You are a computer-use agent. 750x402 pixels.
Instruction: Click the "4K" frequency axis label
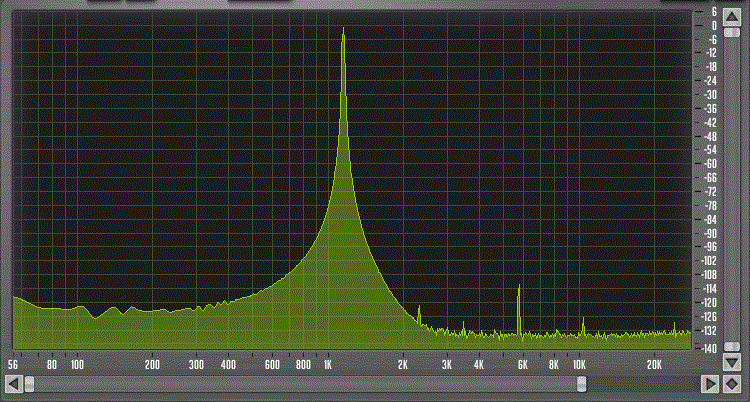click(x=478, y=365)
